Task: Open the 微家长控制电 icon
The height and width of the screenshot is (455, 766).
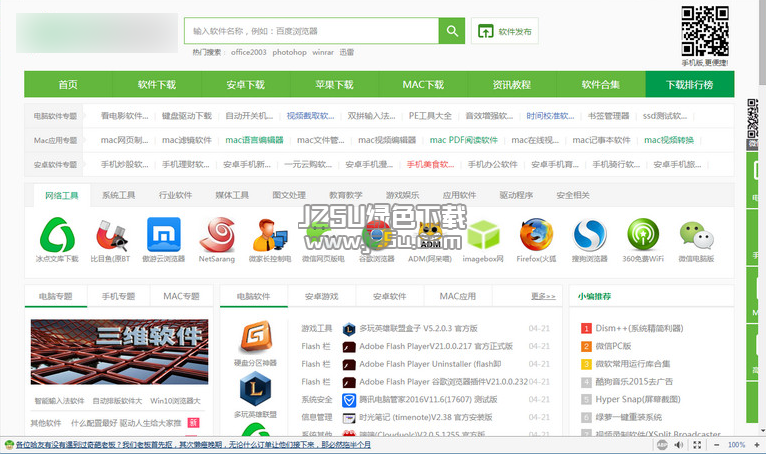Action: [x=270, y=235]
